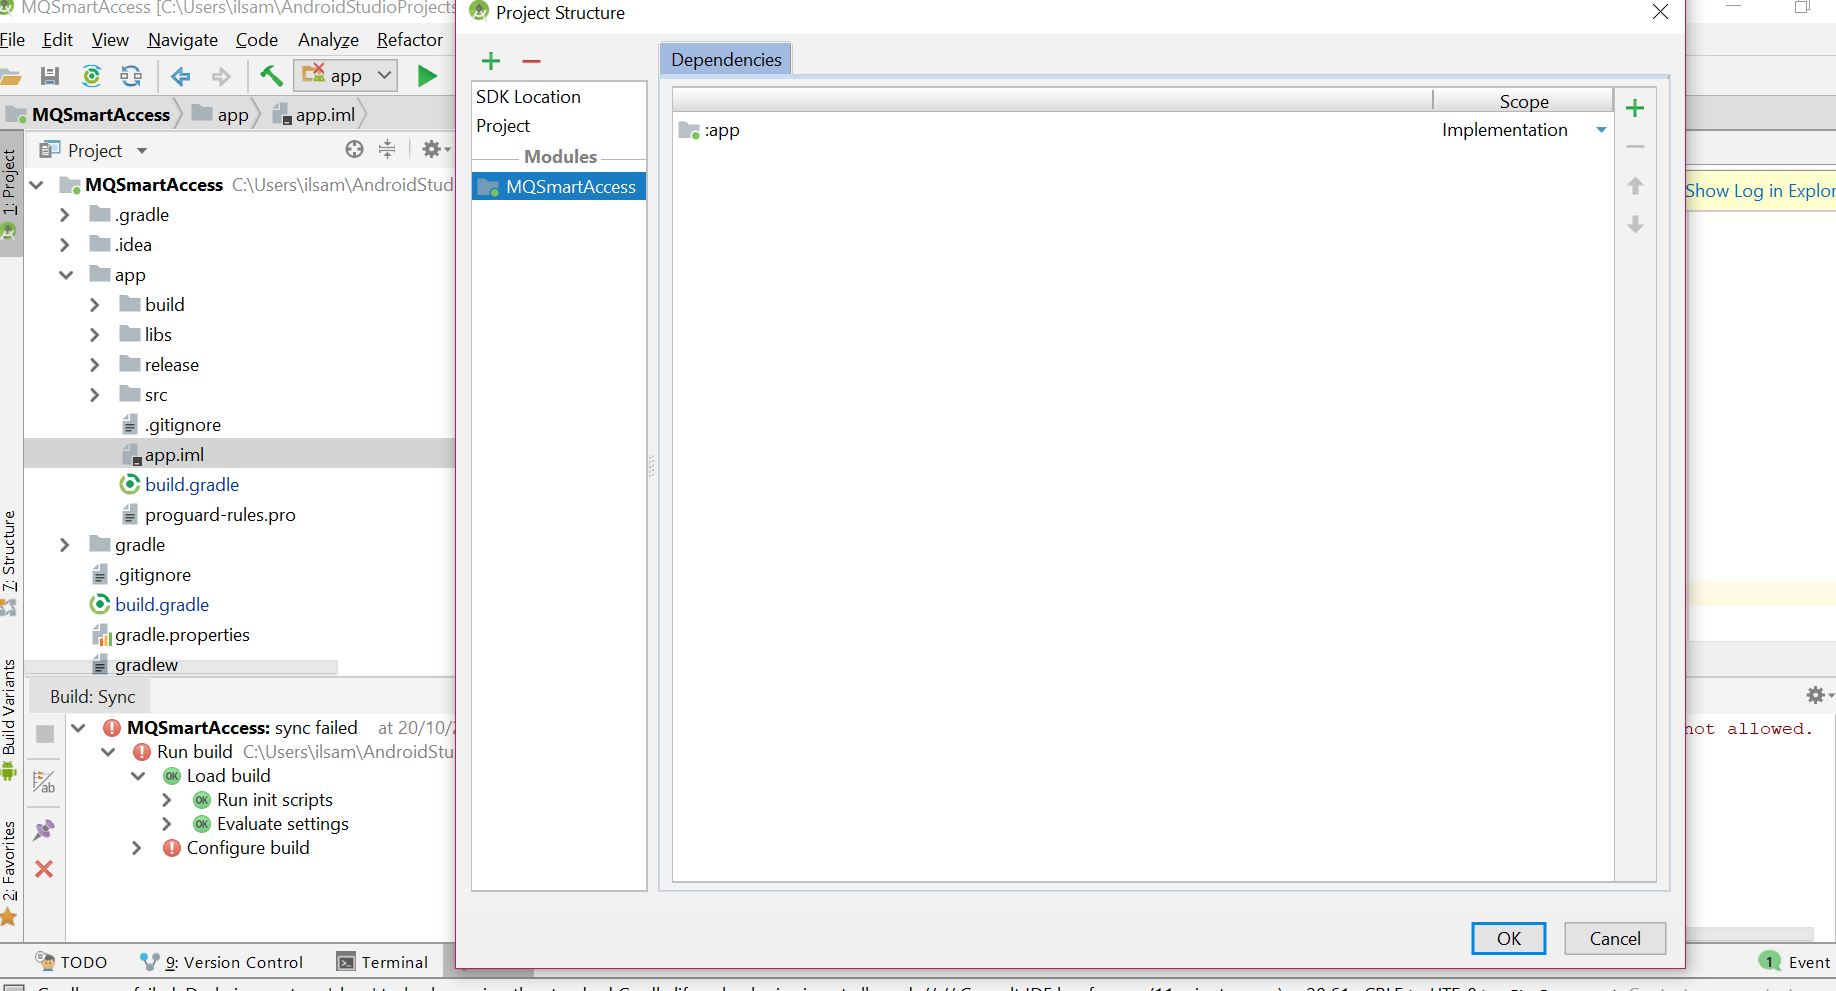1836x991 pixels.
Task: Open the Refactor menu
Action: pyautogui.click(x=409, y=40)
